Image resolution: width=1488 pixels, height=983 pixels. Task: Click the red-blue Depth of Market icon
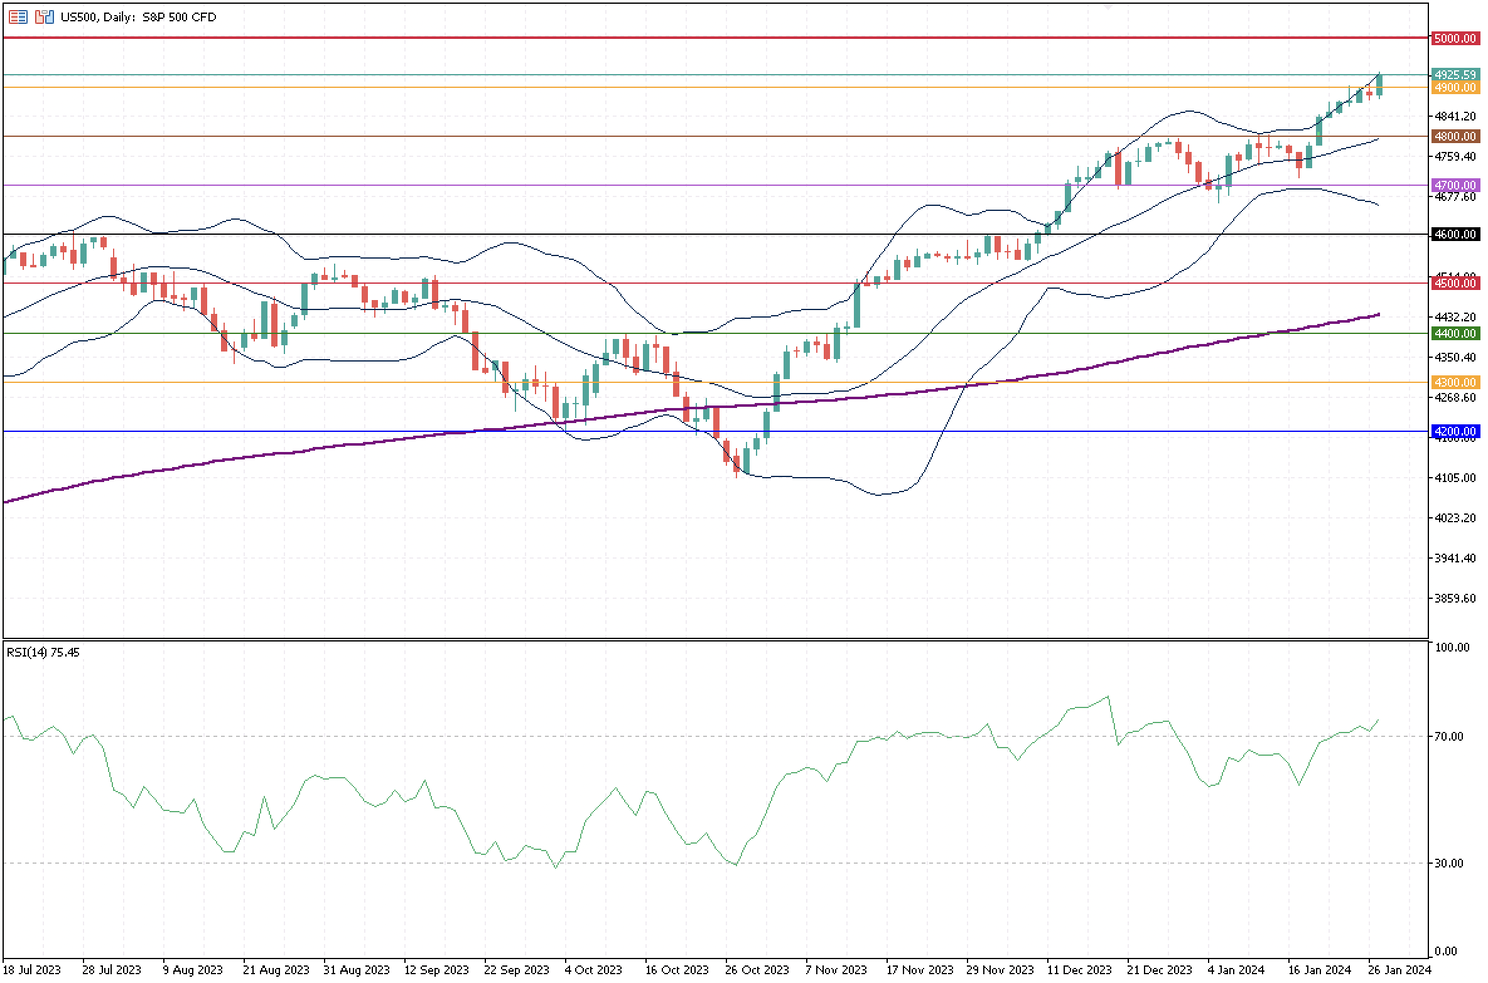point(18,17)
